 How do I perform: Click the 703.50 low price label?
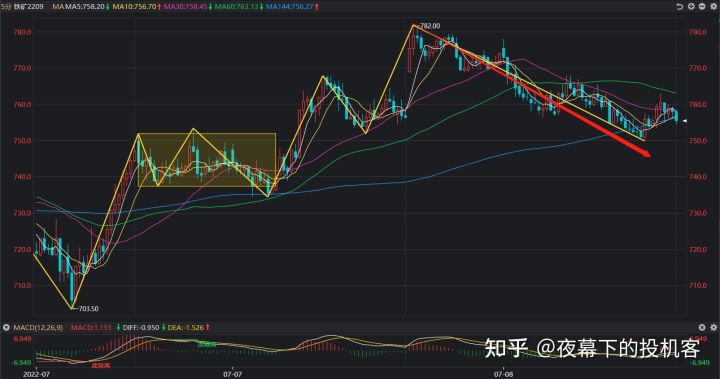(88, 309)
